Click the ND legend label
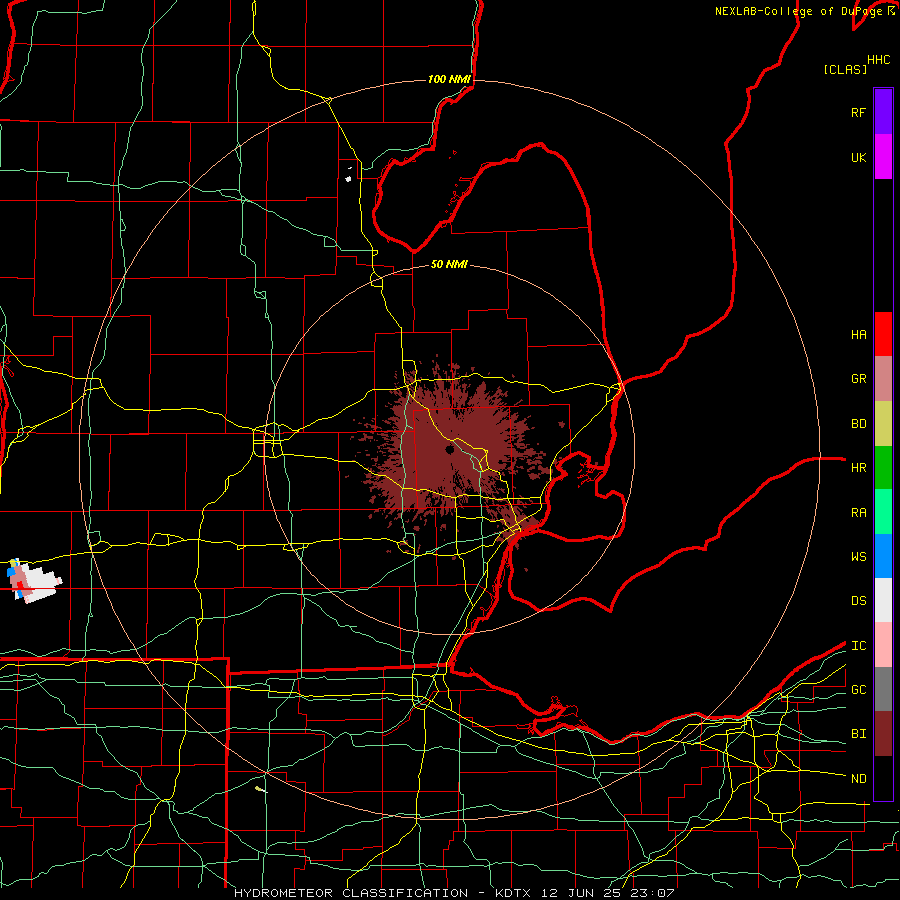Screen dimensions: 900x900 858,779
